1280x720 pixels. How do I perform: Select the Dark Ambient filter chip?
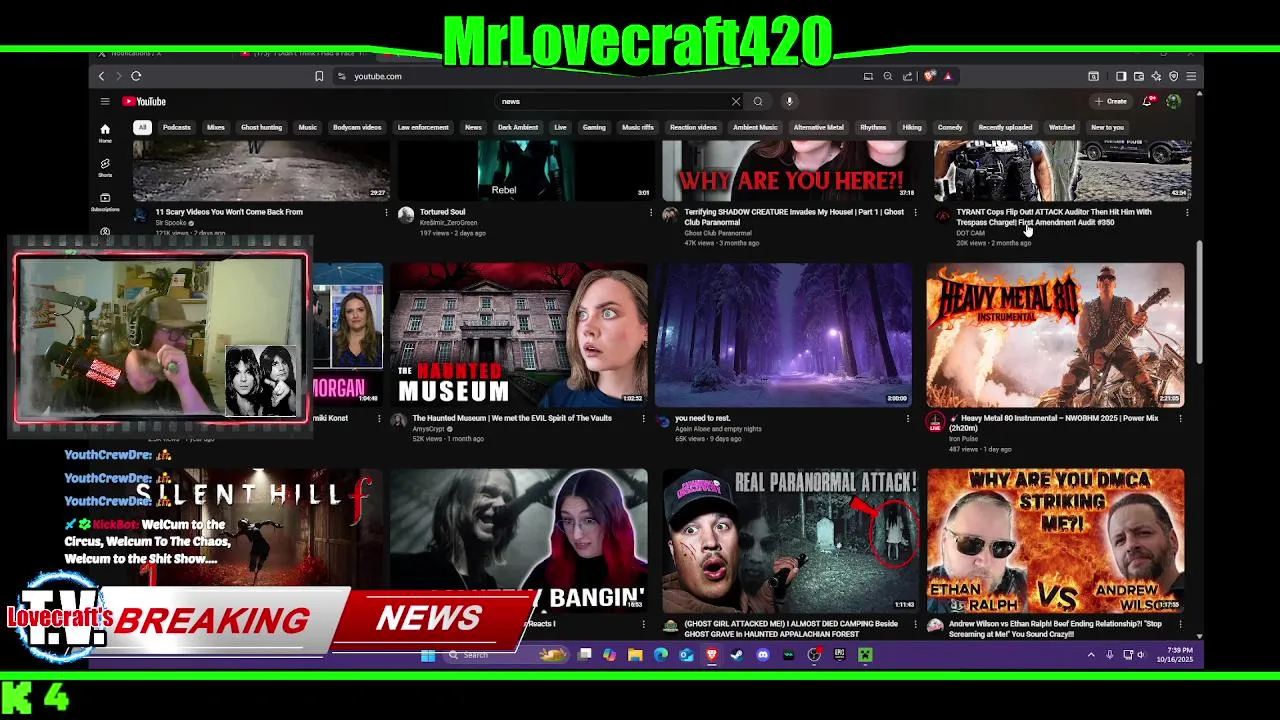point(518,127)
